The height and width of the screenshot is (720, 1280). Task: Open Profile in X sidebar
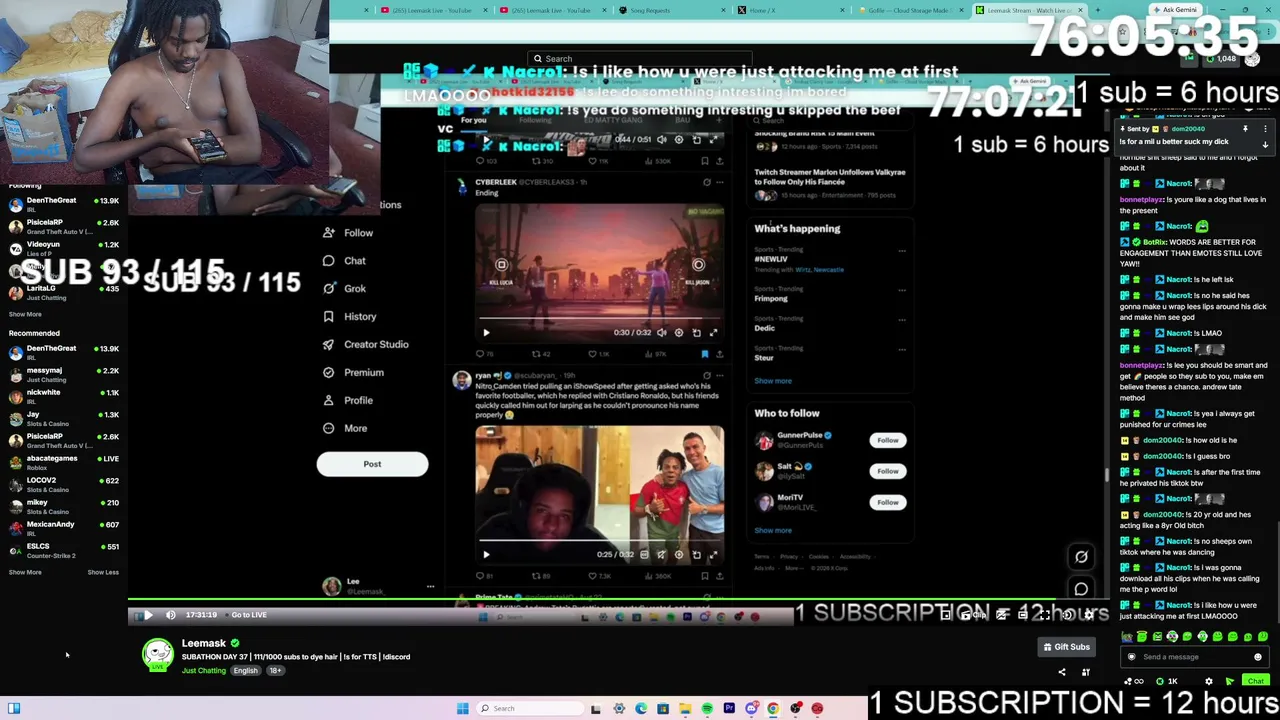[x=347, y=400]
